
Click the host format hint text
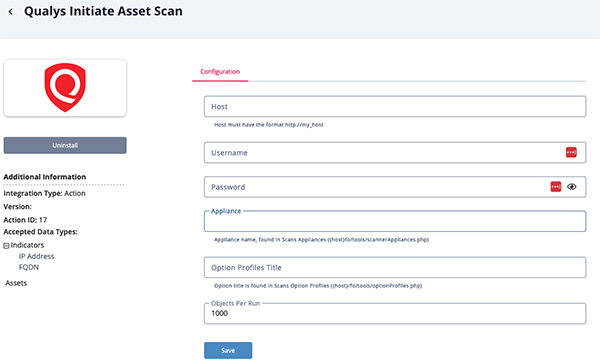pos(269,125)
